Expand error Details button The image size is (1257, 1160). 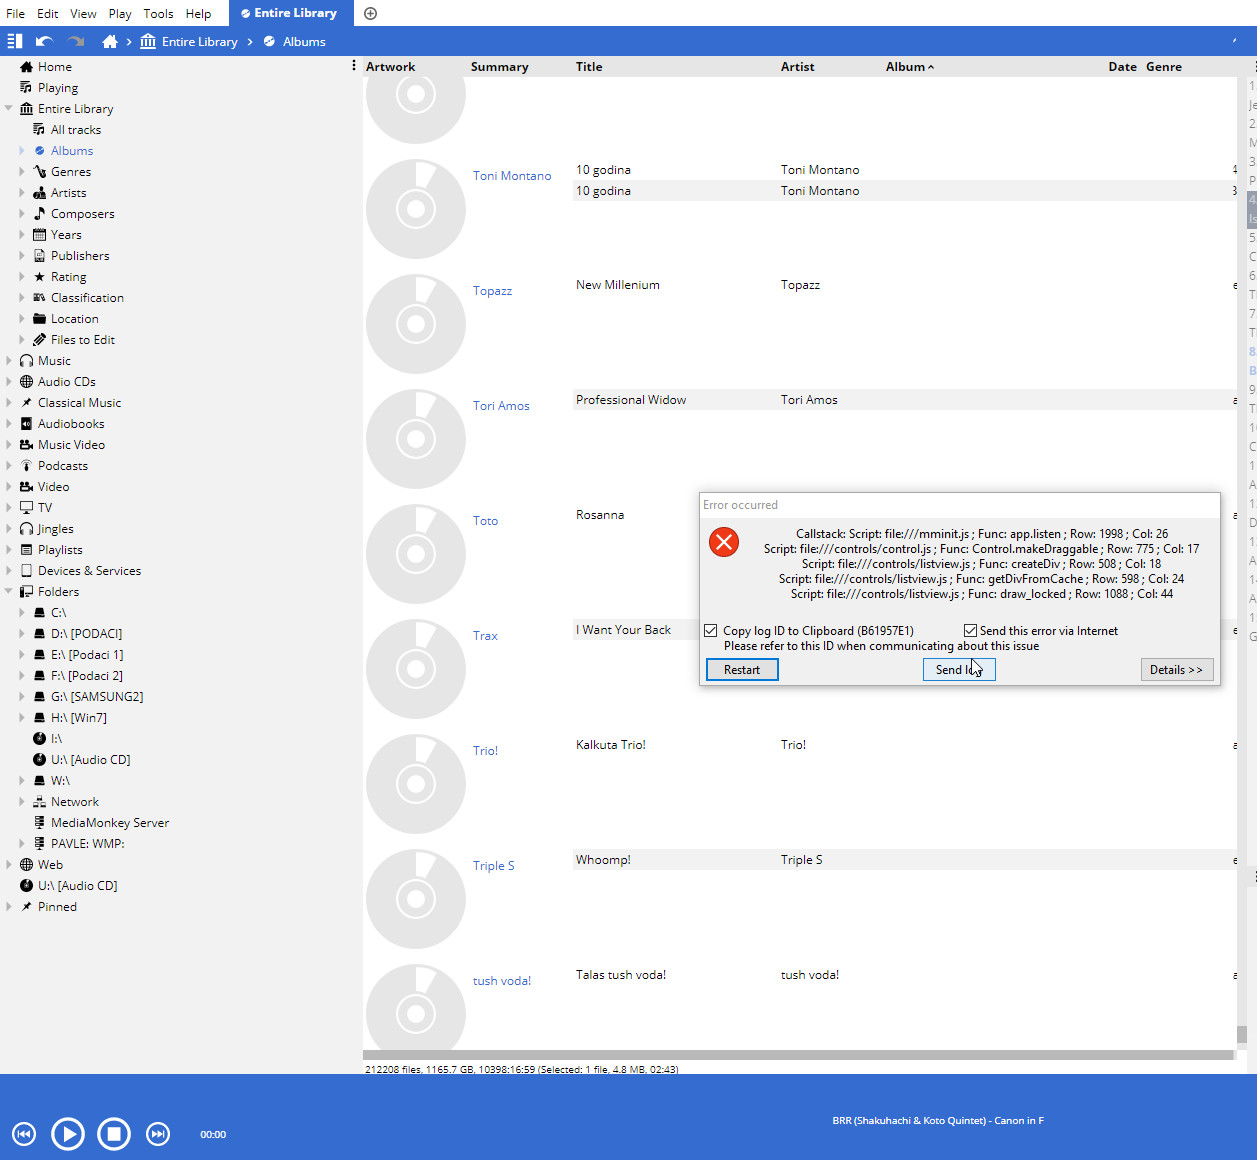[1176, 670]
